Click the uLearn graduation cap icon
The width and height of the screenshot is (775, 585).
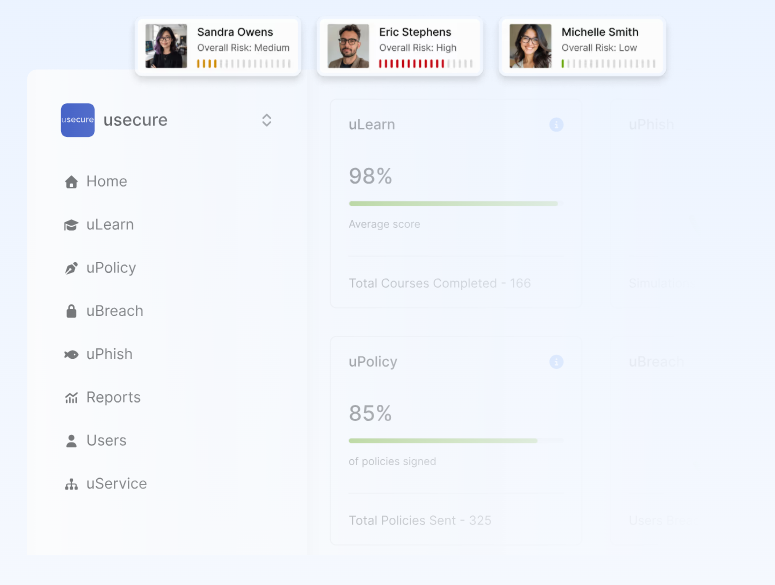point(71,225)
